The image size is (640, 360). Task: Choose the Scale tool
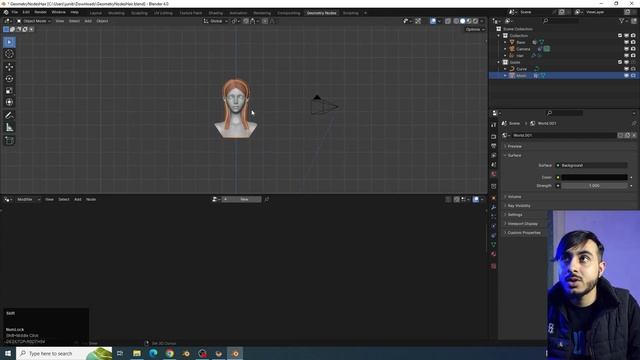(x=9, y=90)
